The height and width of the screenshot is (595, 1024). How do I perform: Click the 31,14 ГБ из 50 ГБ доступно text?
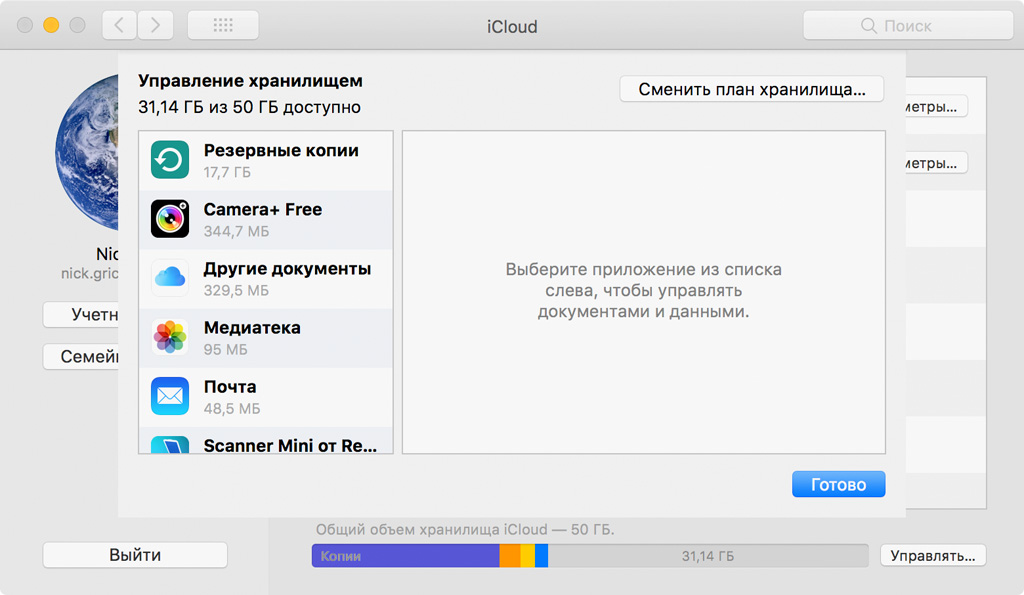pos(249,107)
